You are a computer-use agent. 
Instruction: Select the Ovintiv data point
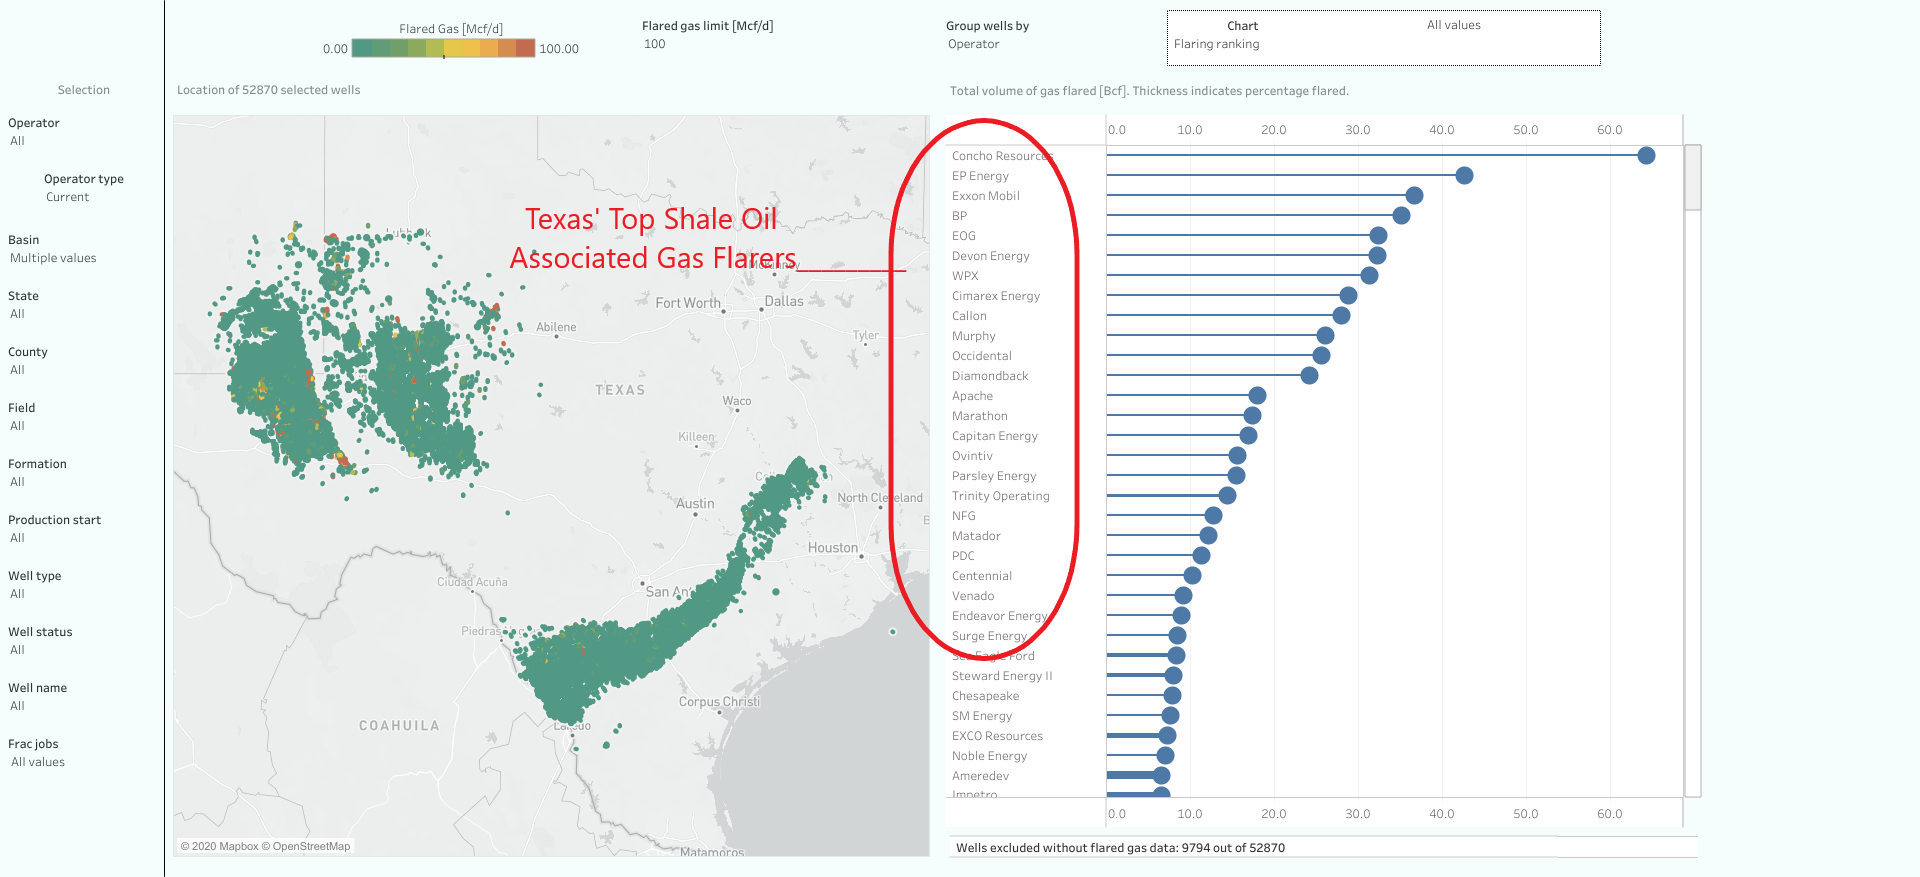[1237, 455]
